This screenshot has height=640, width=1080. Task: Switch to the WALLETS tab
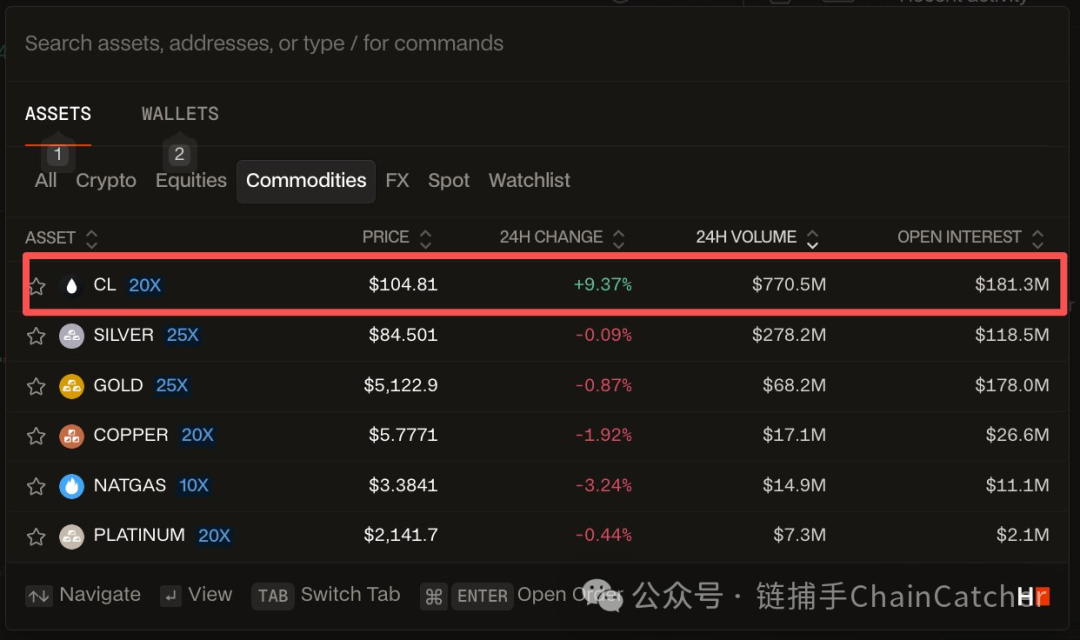(x=180, y=114)
